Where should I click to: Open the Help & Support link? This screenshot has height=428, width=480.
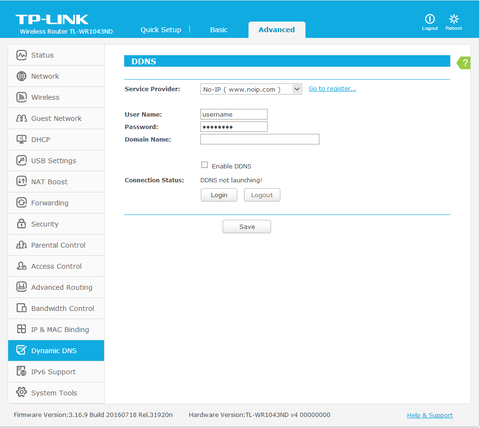(430, 415)
